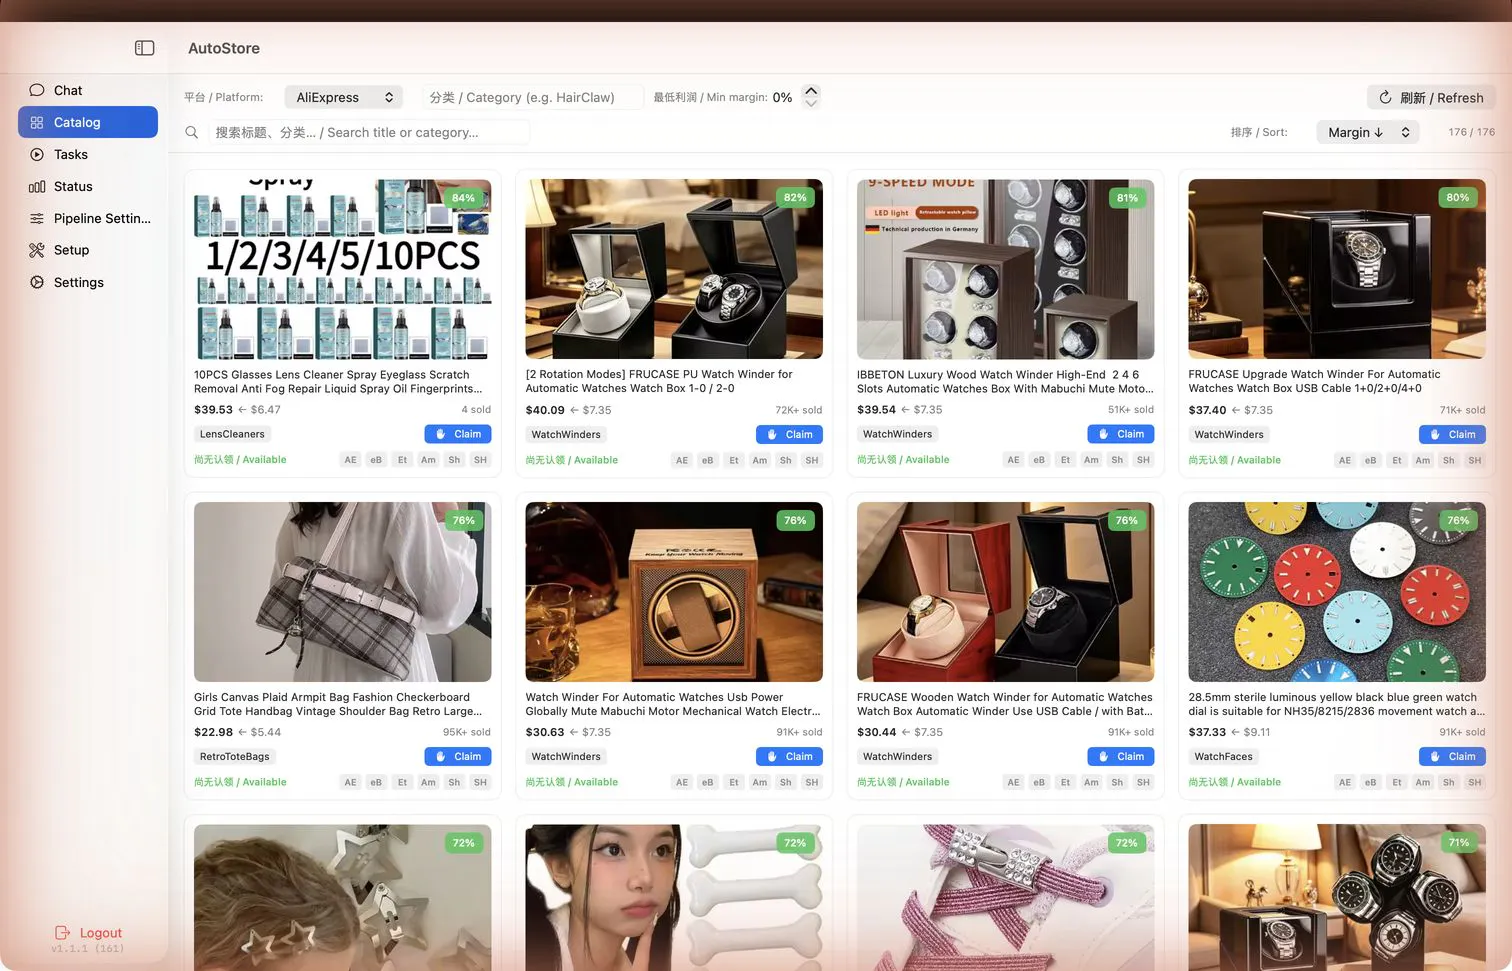The width and height of the screenshot is (1512, 971).
Task: Go to the Catalog section
Action: [x=88, y=122]
